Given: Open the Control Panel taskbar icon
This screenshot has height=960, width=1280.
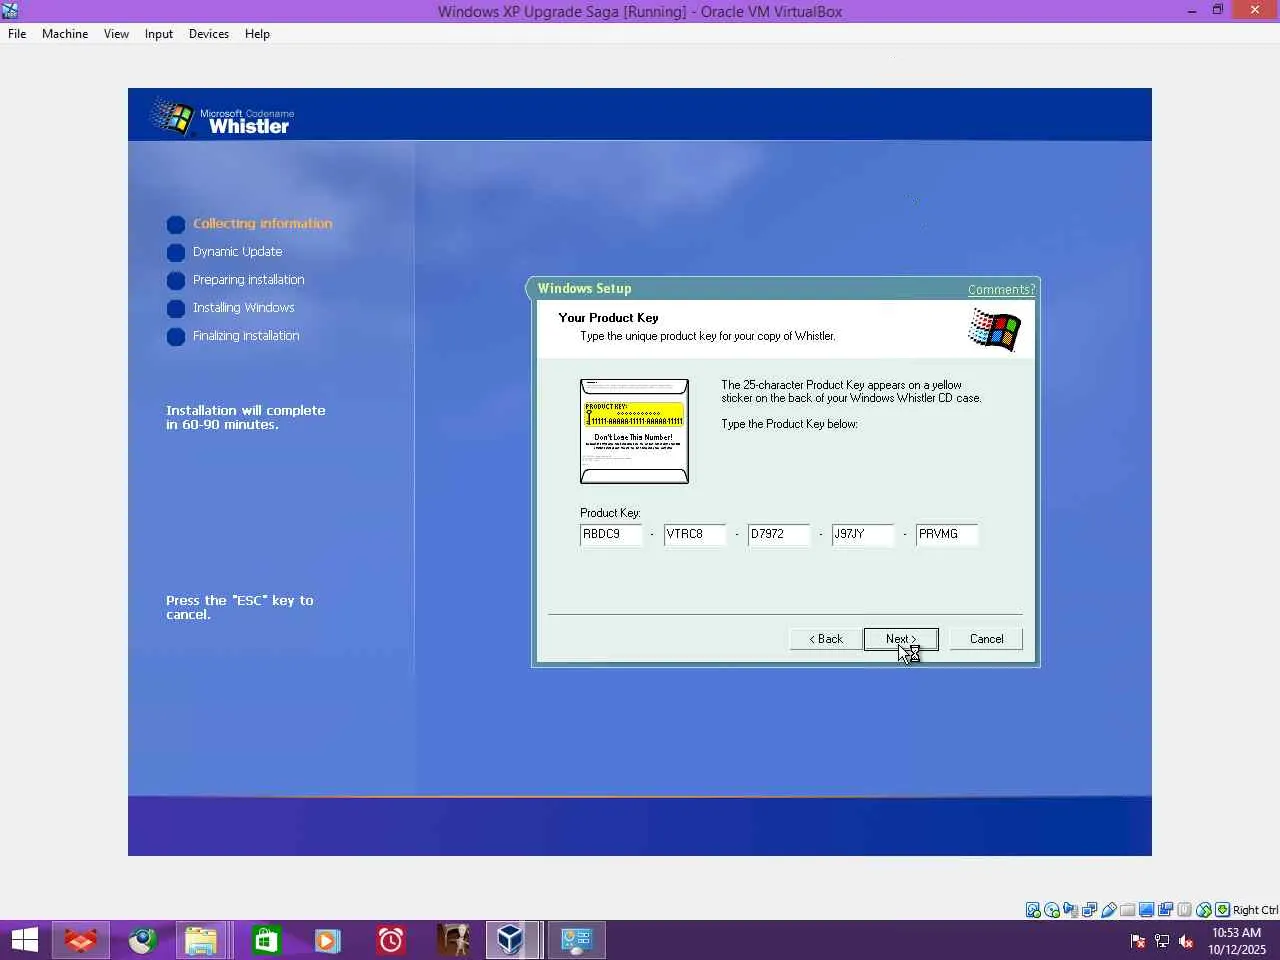Looking at the screenshot, I should (x=576, y=940).
